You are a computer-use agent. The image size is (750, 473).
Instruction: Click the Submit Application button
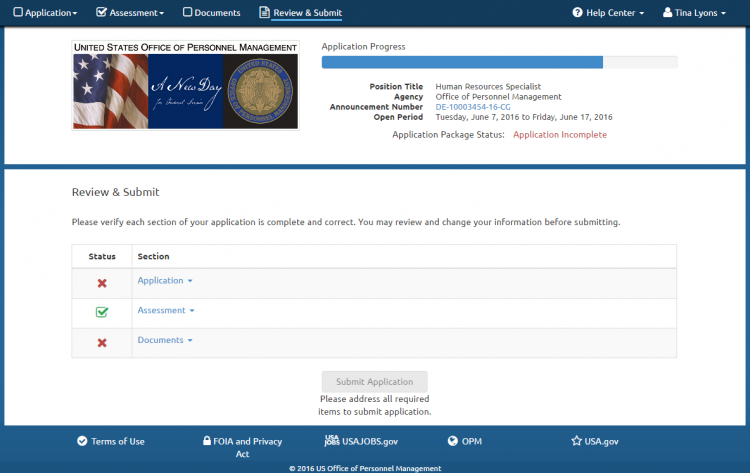point(375,382)
